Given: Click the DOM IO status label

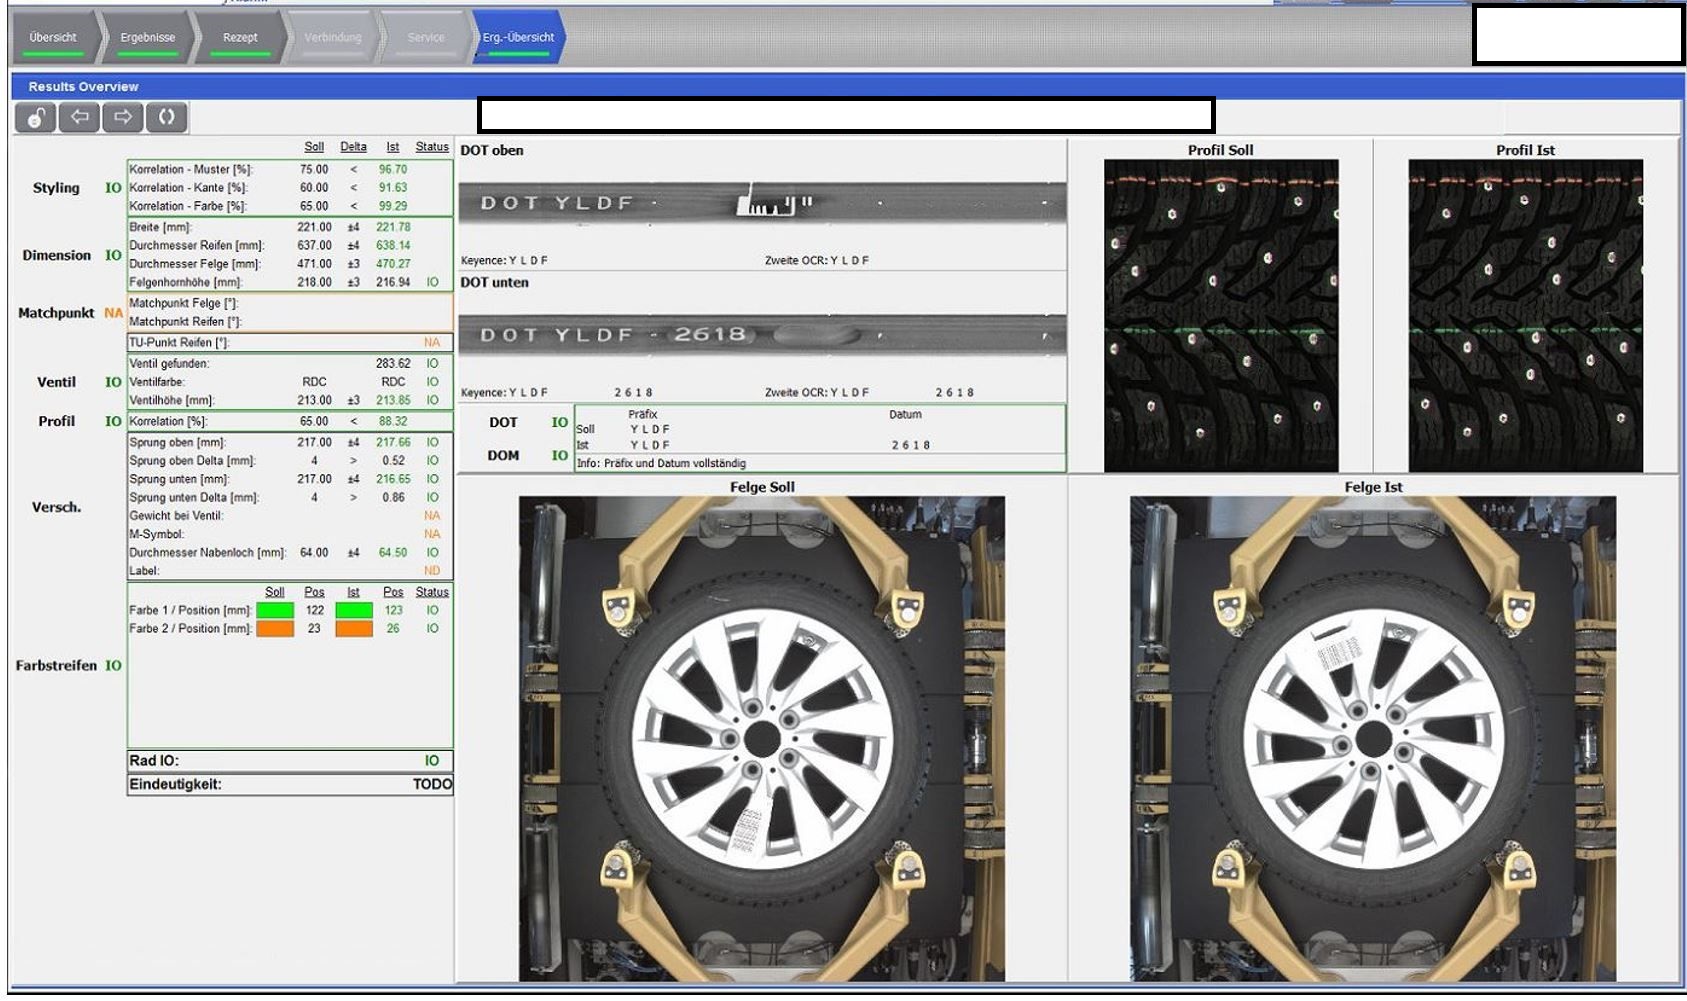Looking at the screenshot, I should [559, 456].
